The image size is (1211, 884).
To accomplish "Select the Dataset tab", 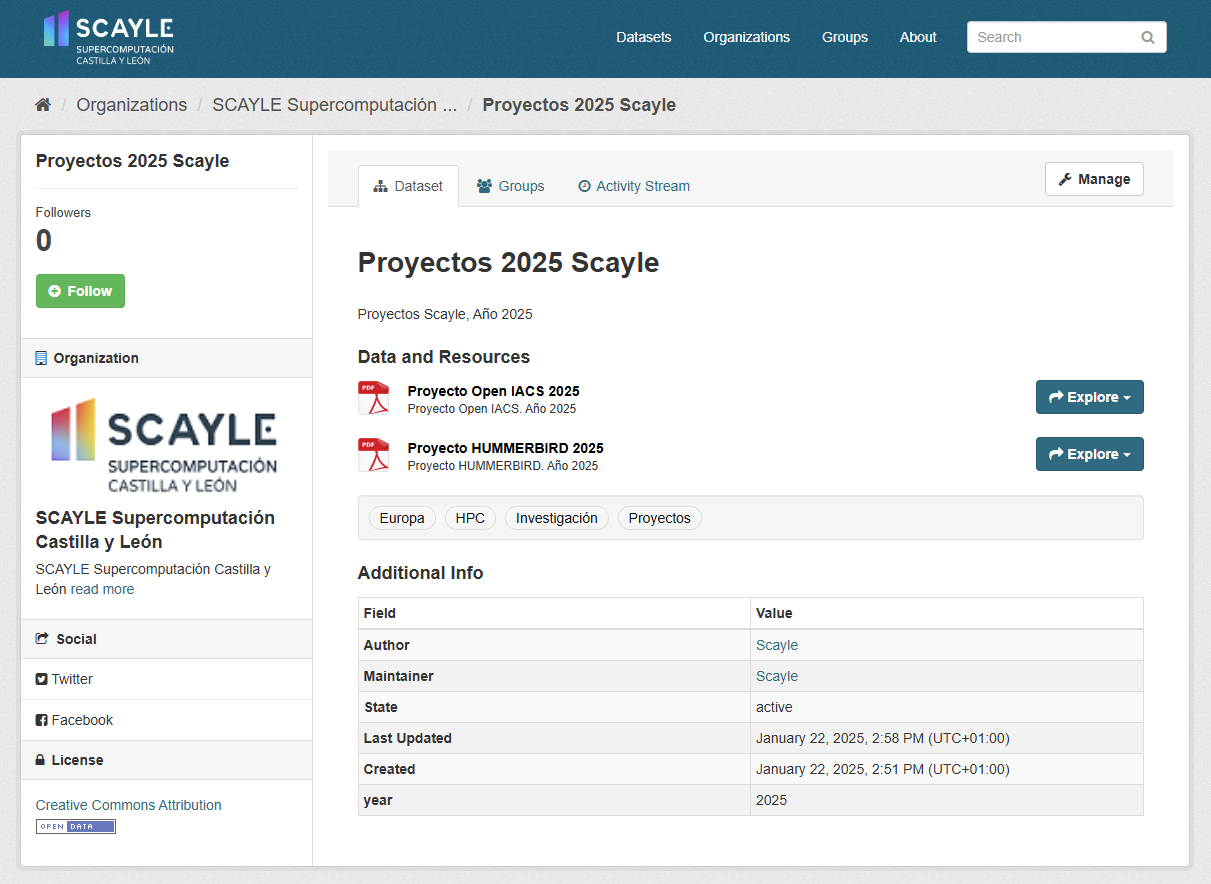I will click(x=408, y=186).
